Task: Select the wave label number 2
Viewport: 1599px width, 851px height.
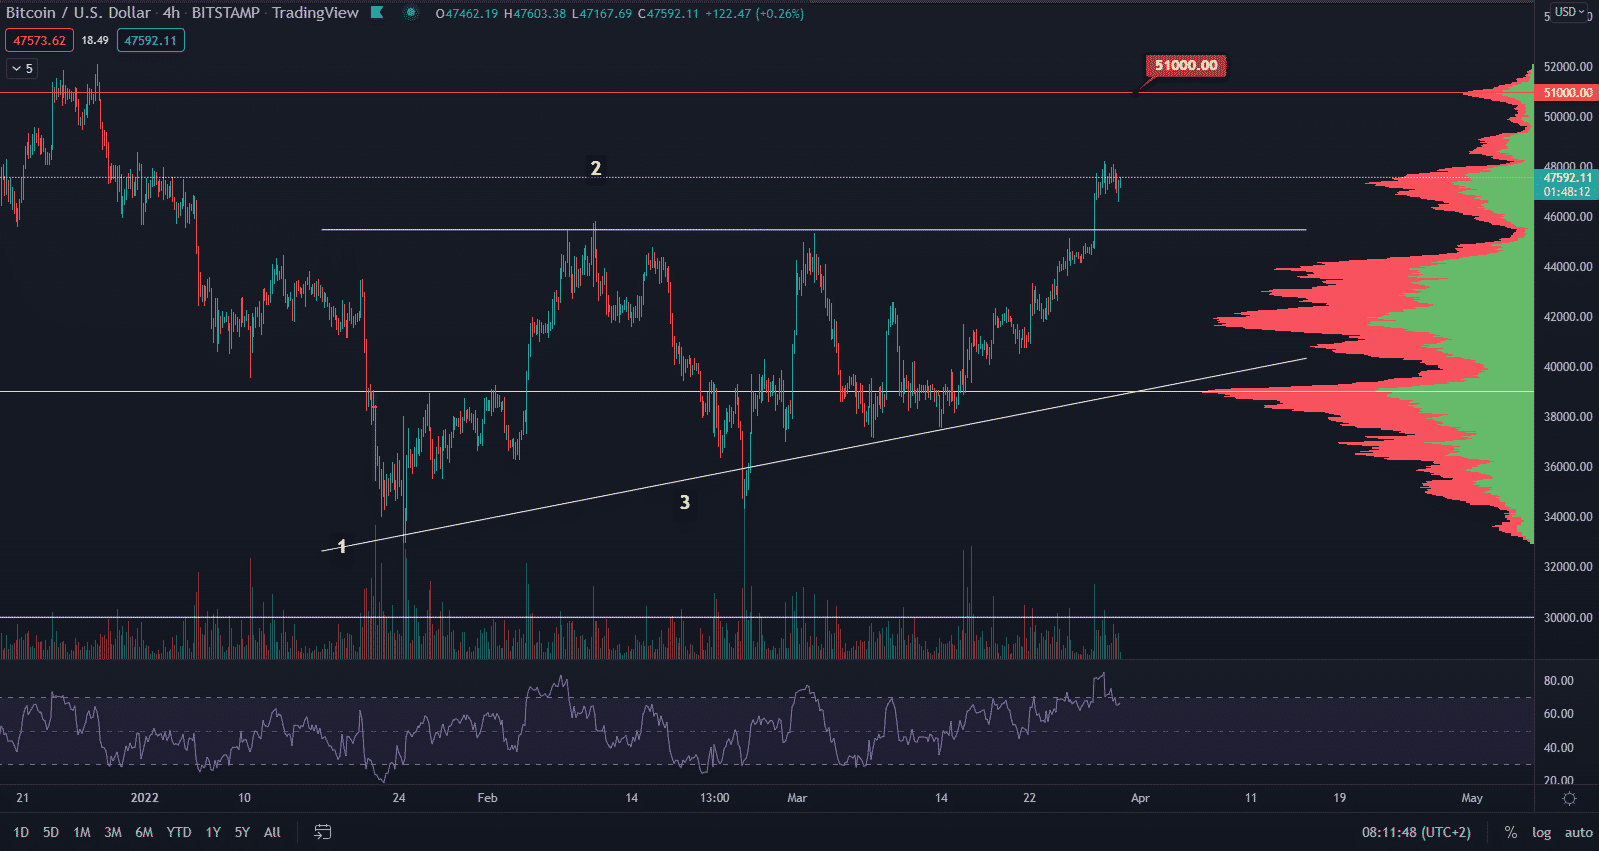Action: (x=596, y=168)
